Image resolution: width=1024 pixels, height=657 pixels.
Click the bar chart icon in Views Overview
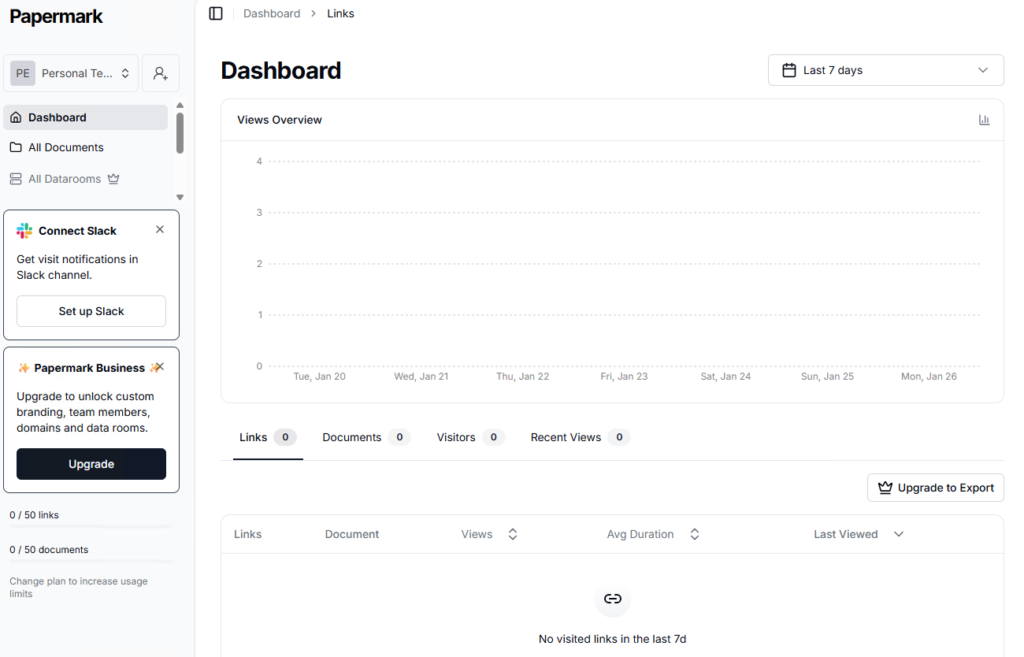pos(984,120)
